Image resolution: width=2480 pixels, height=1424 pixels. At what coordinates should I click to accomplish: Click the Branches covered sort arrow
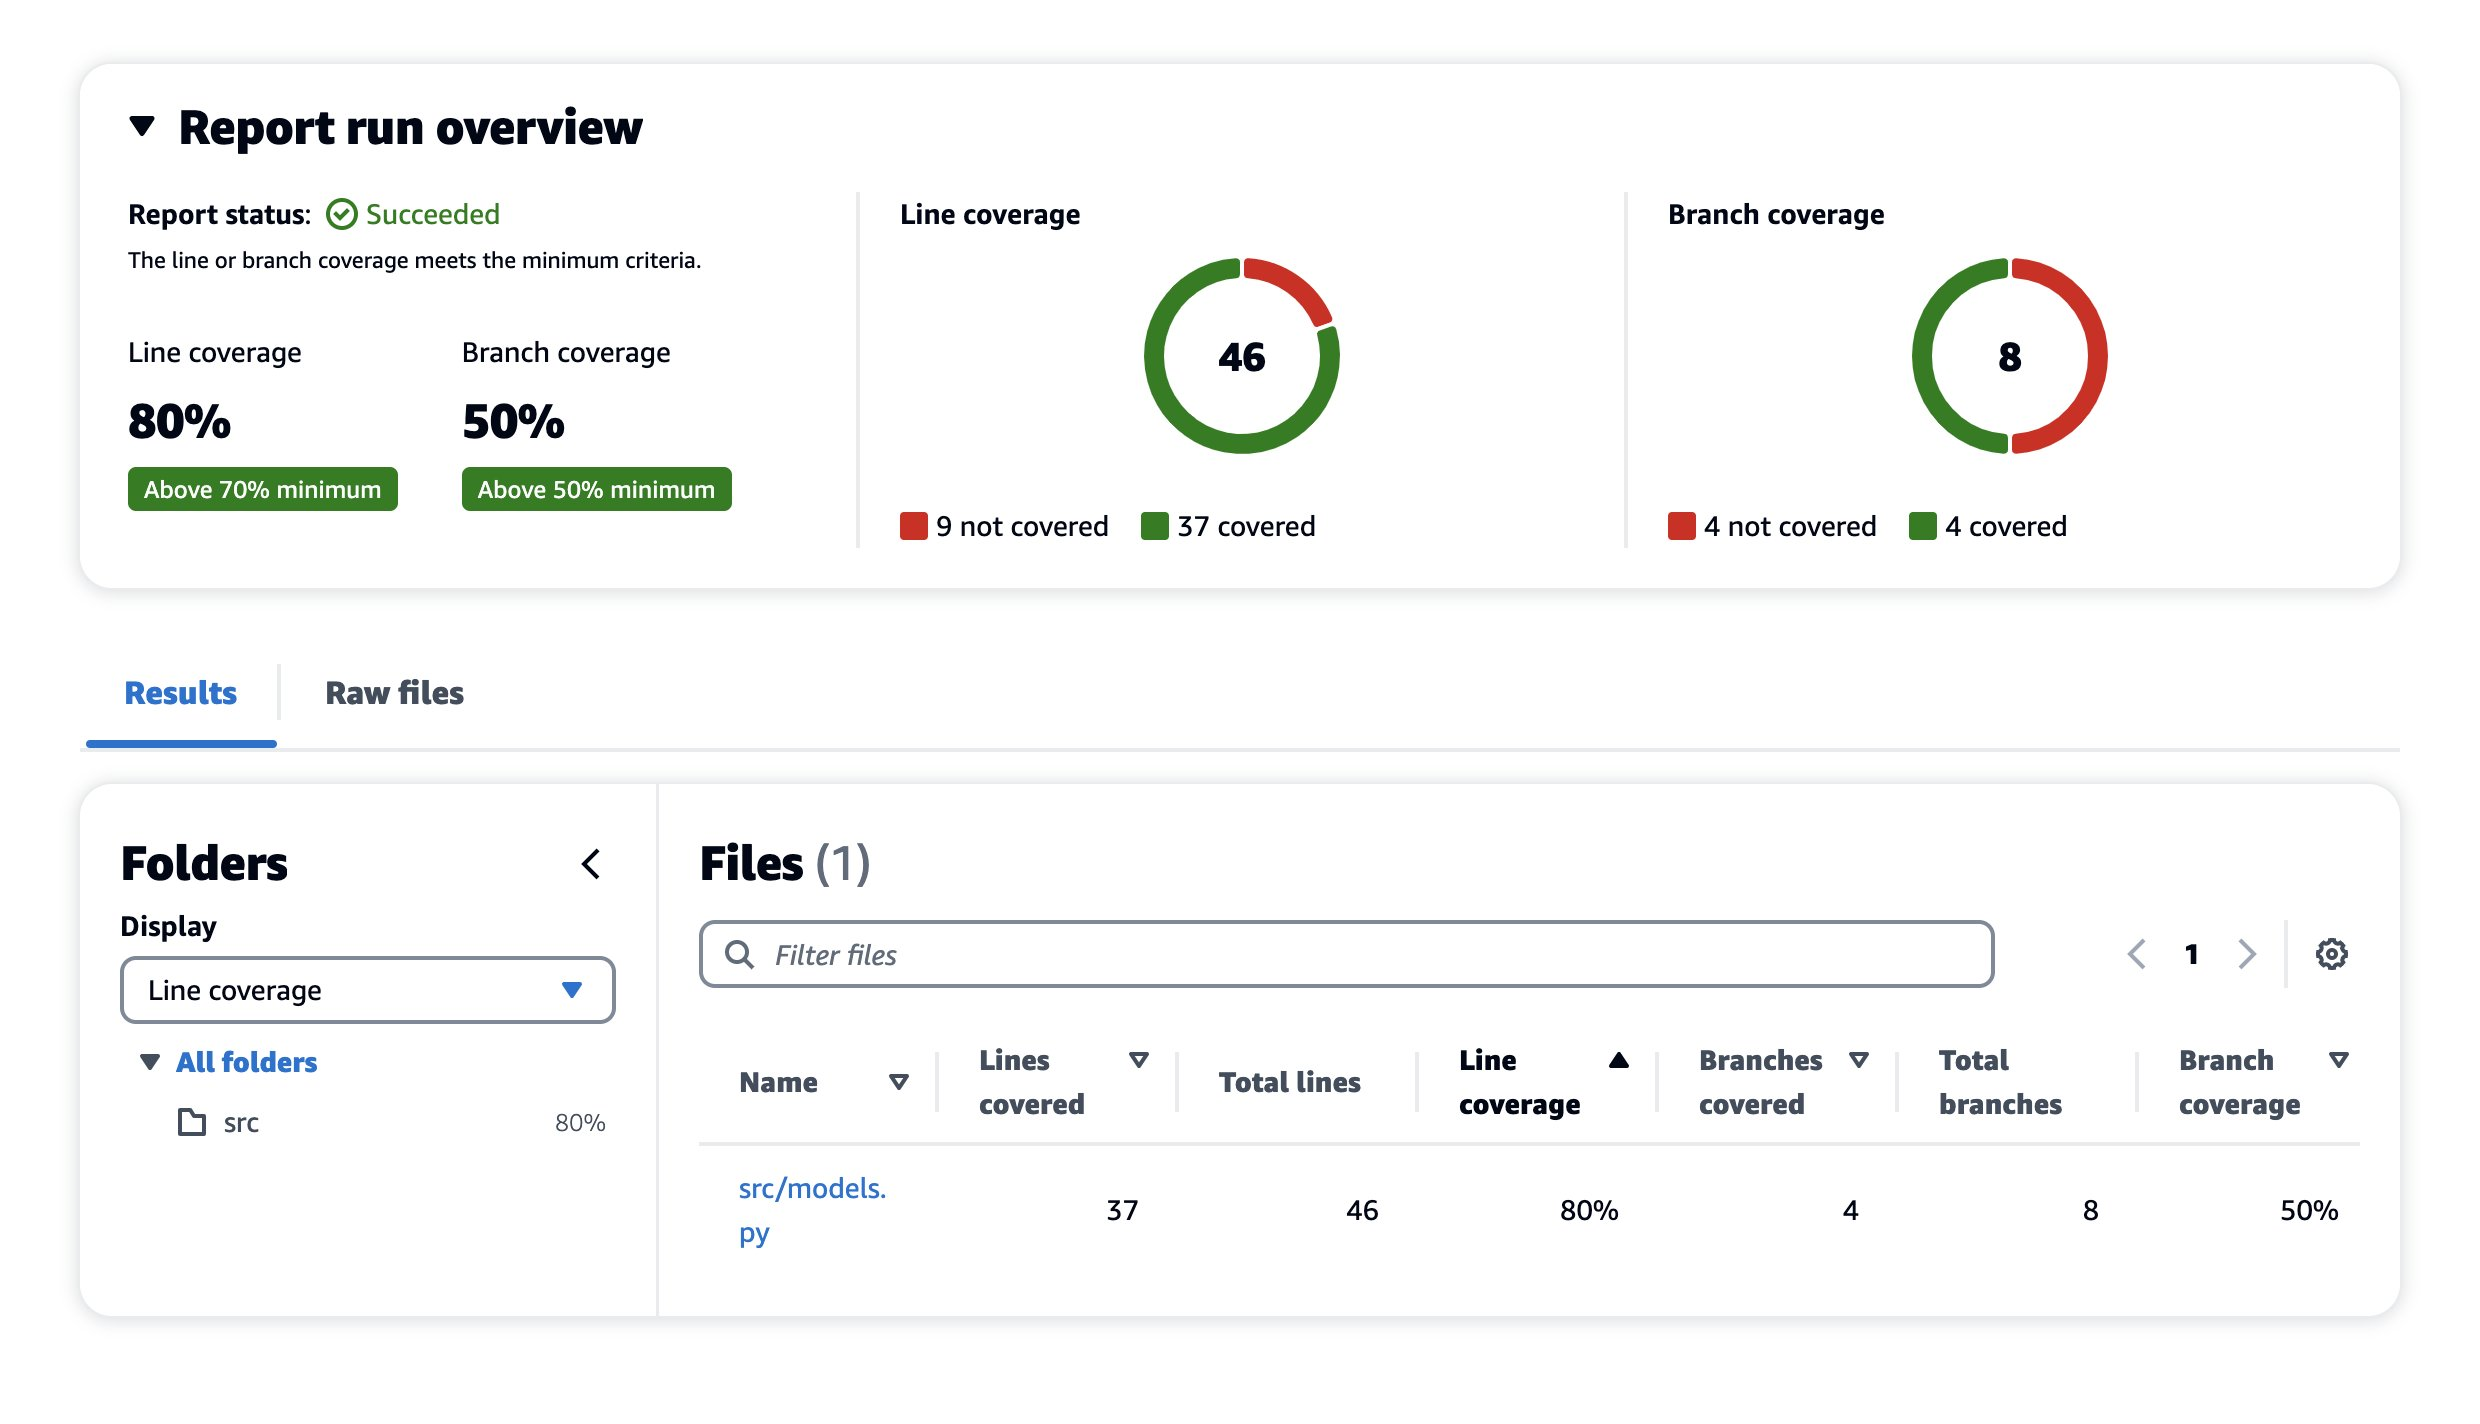click(1861, 1060)
